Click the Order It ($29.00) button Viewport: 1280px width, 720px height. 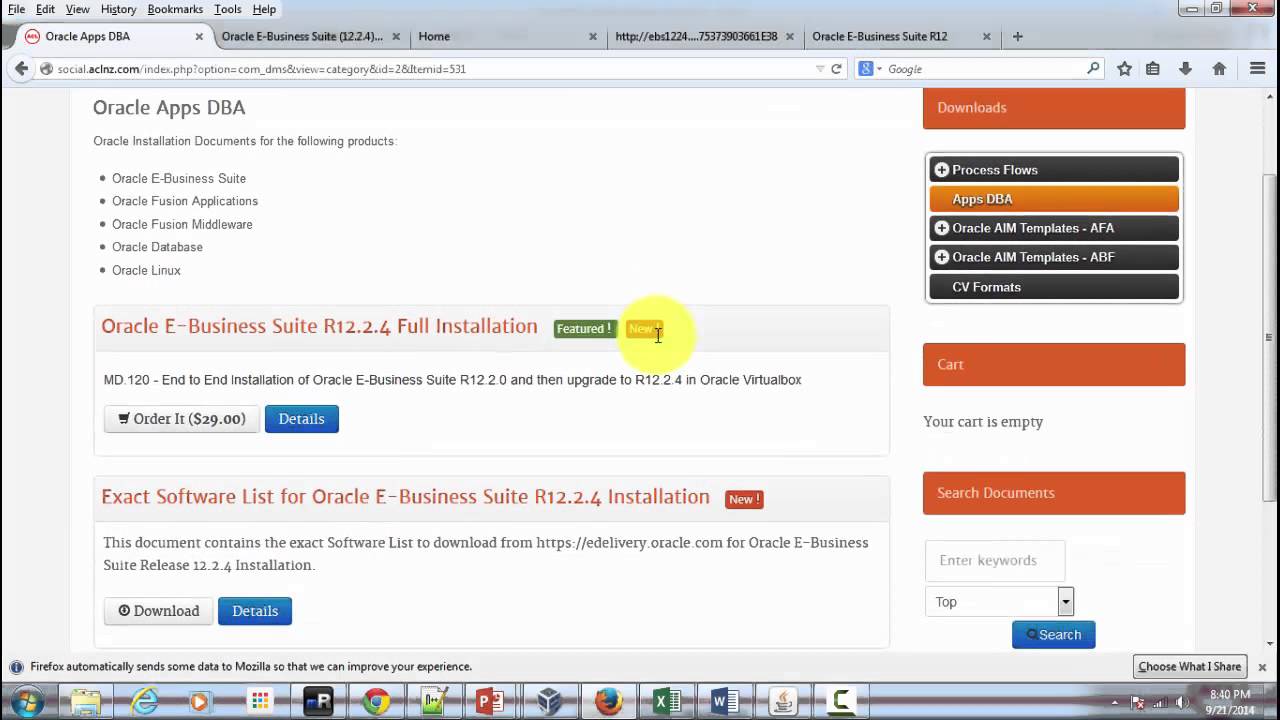point(181,419)
